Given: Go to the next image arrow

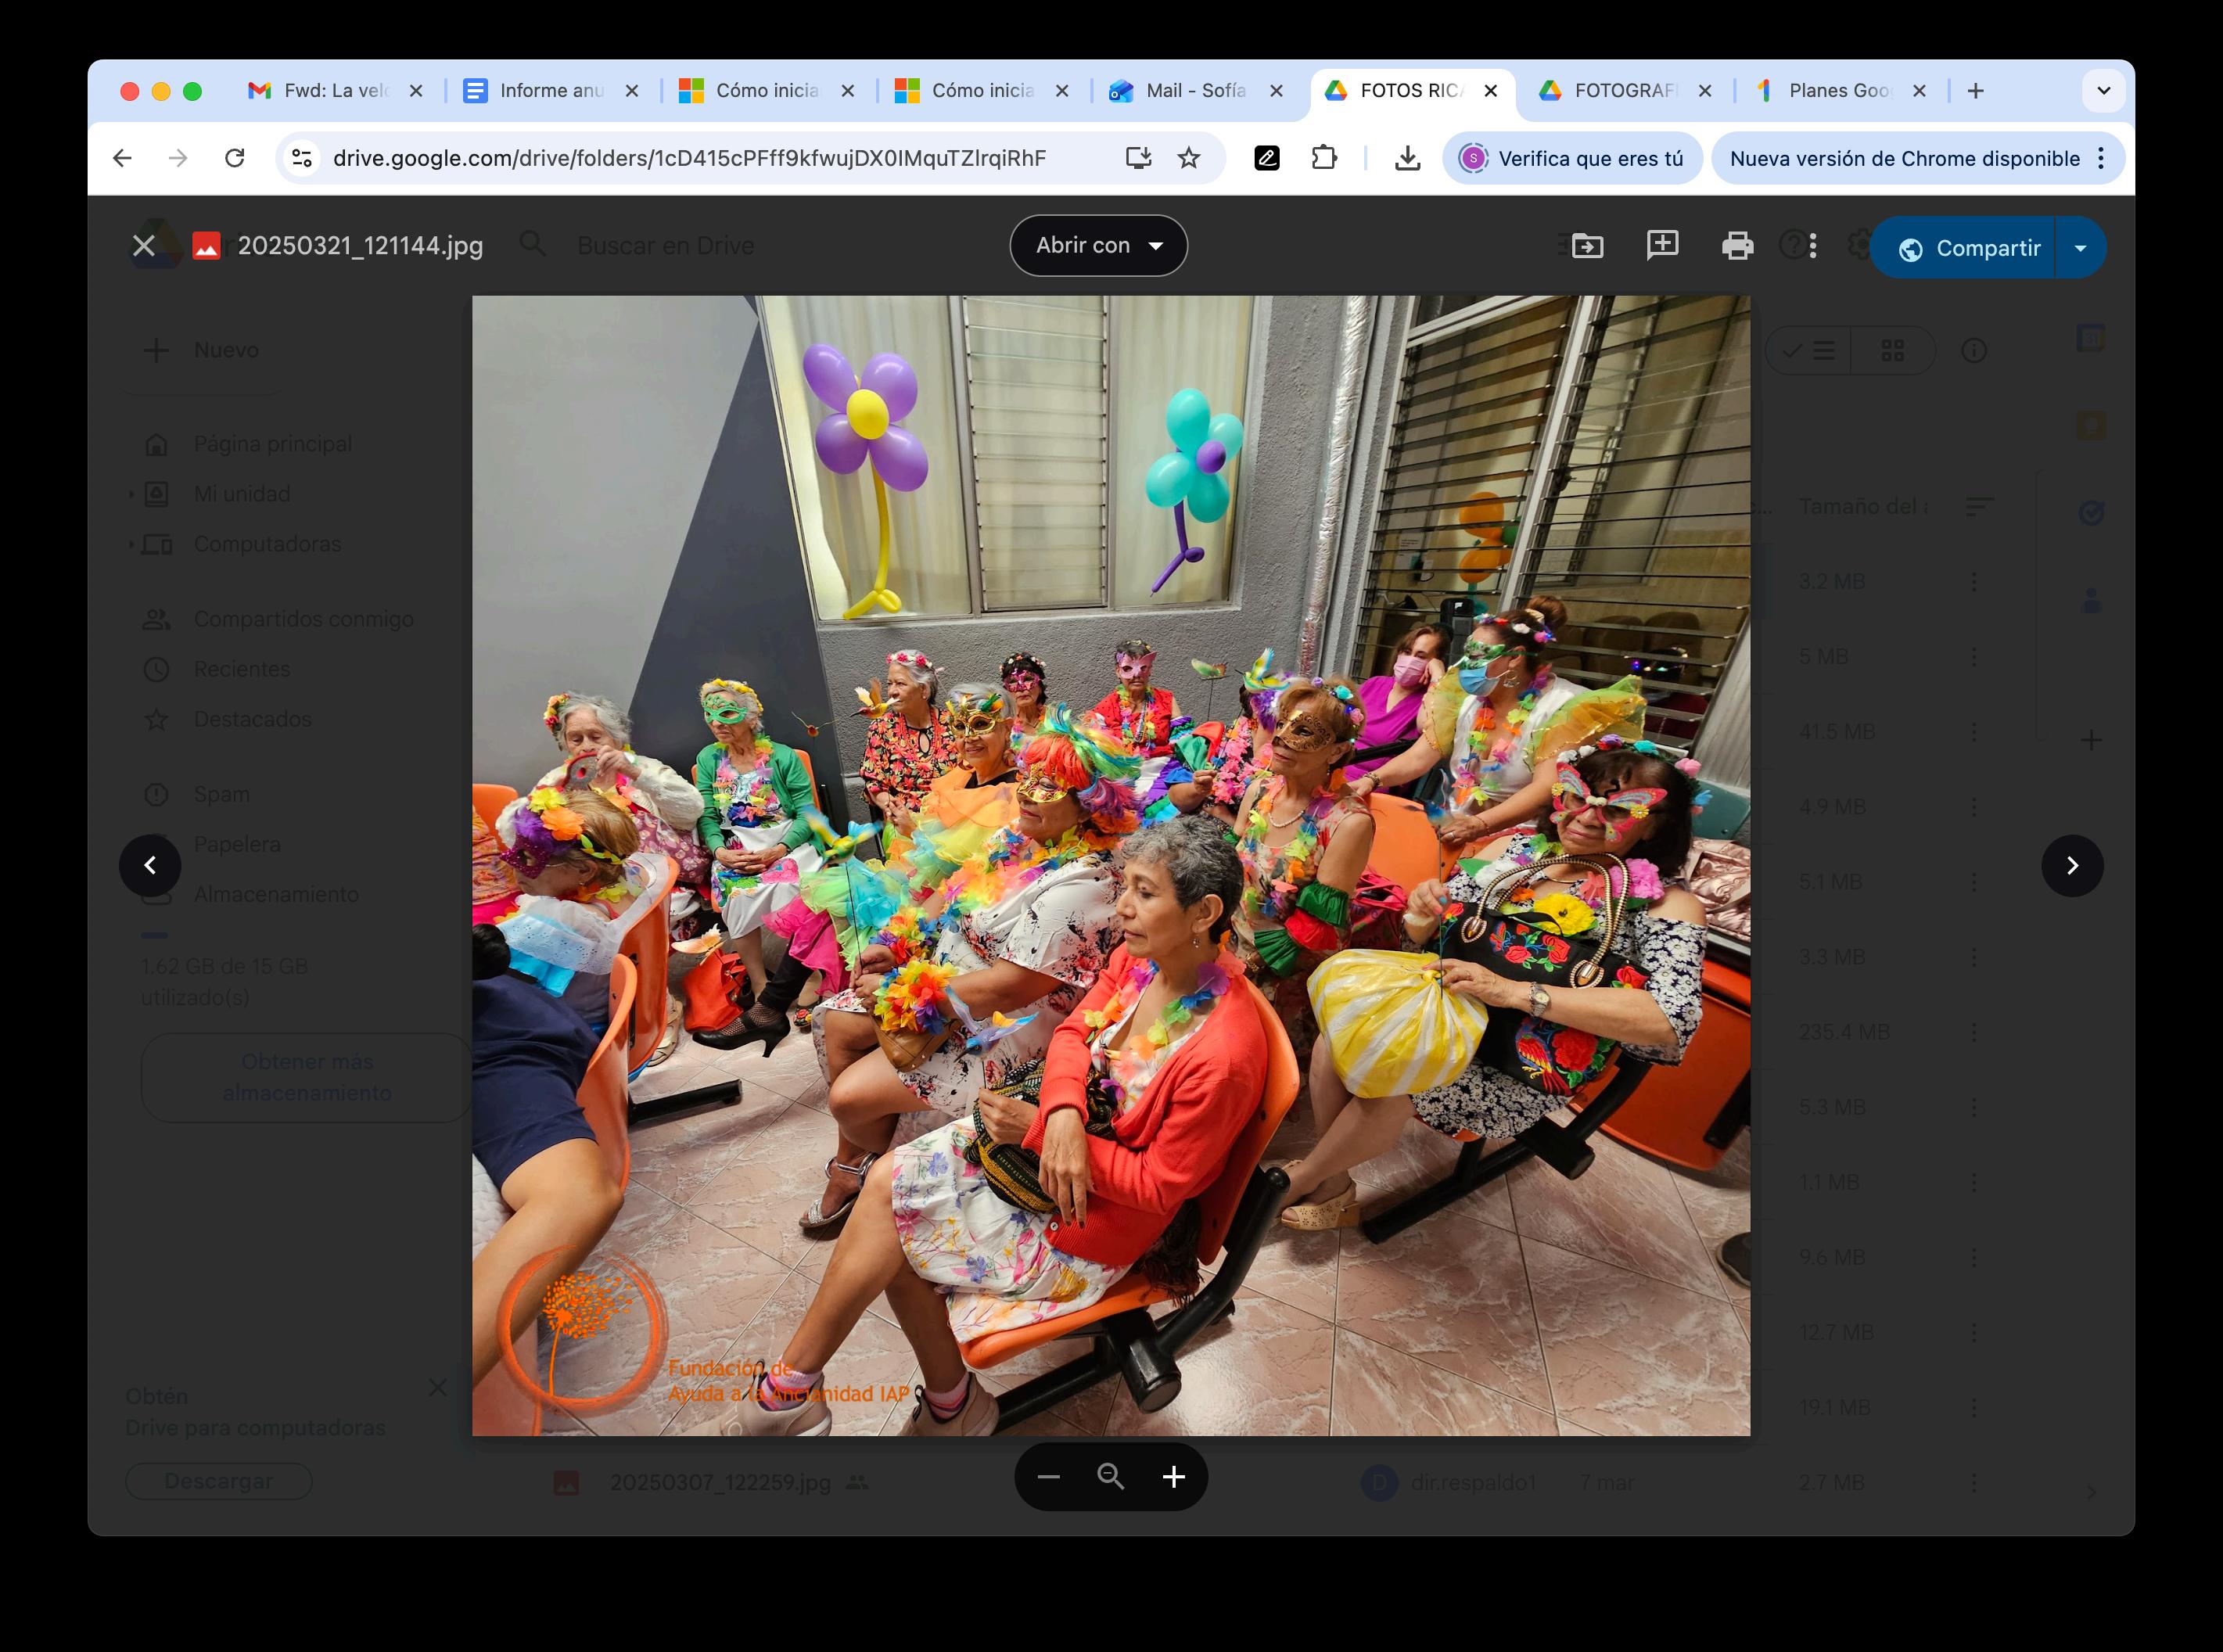Looking at the screenshot, I should (x=2072, y=866).
